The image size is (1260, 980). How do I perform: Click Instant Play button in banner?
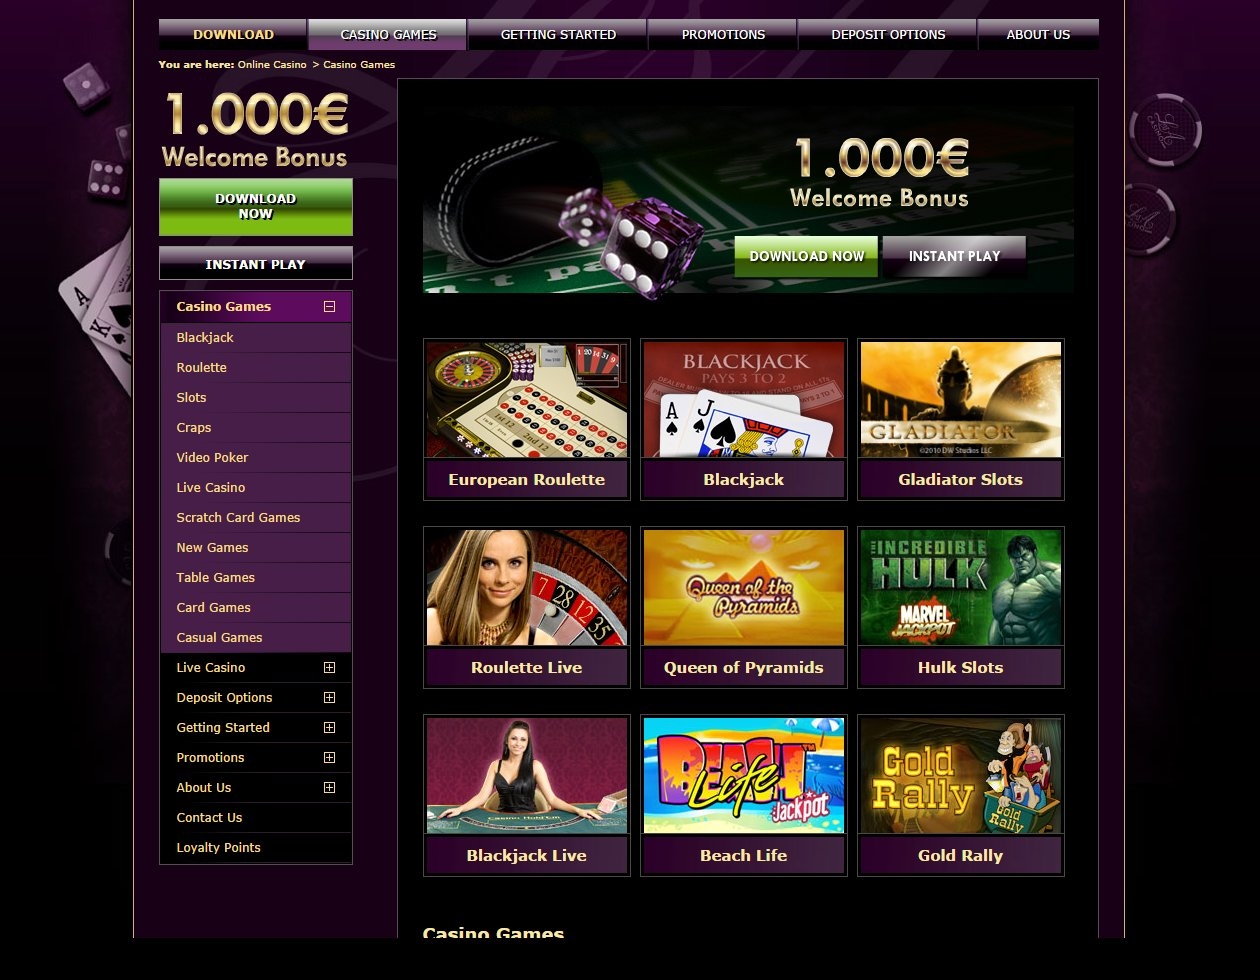click(954, 257)
